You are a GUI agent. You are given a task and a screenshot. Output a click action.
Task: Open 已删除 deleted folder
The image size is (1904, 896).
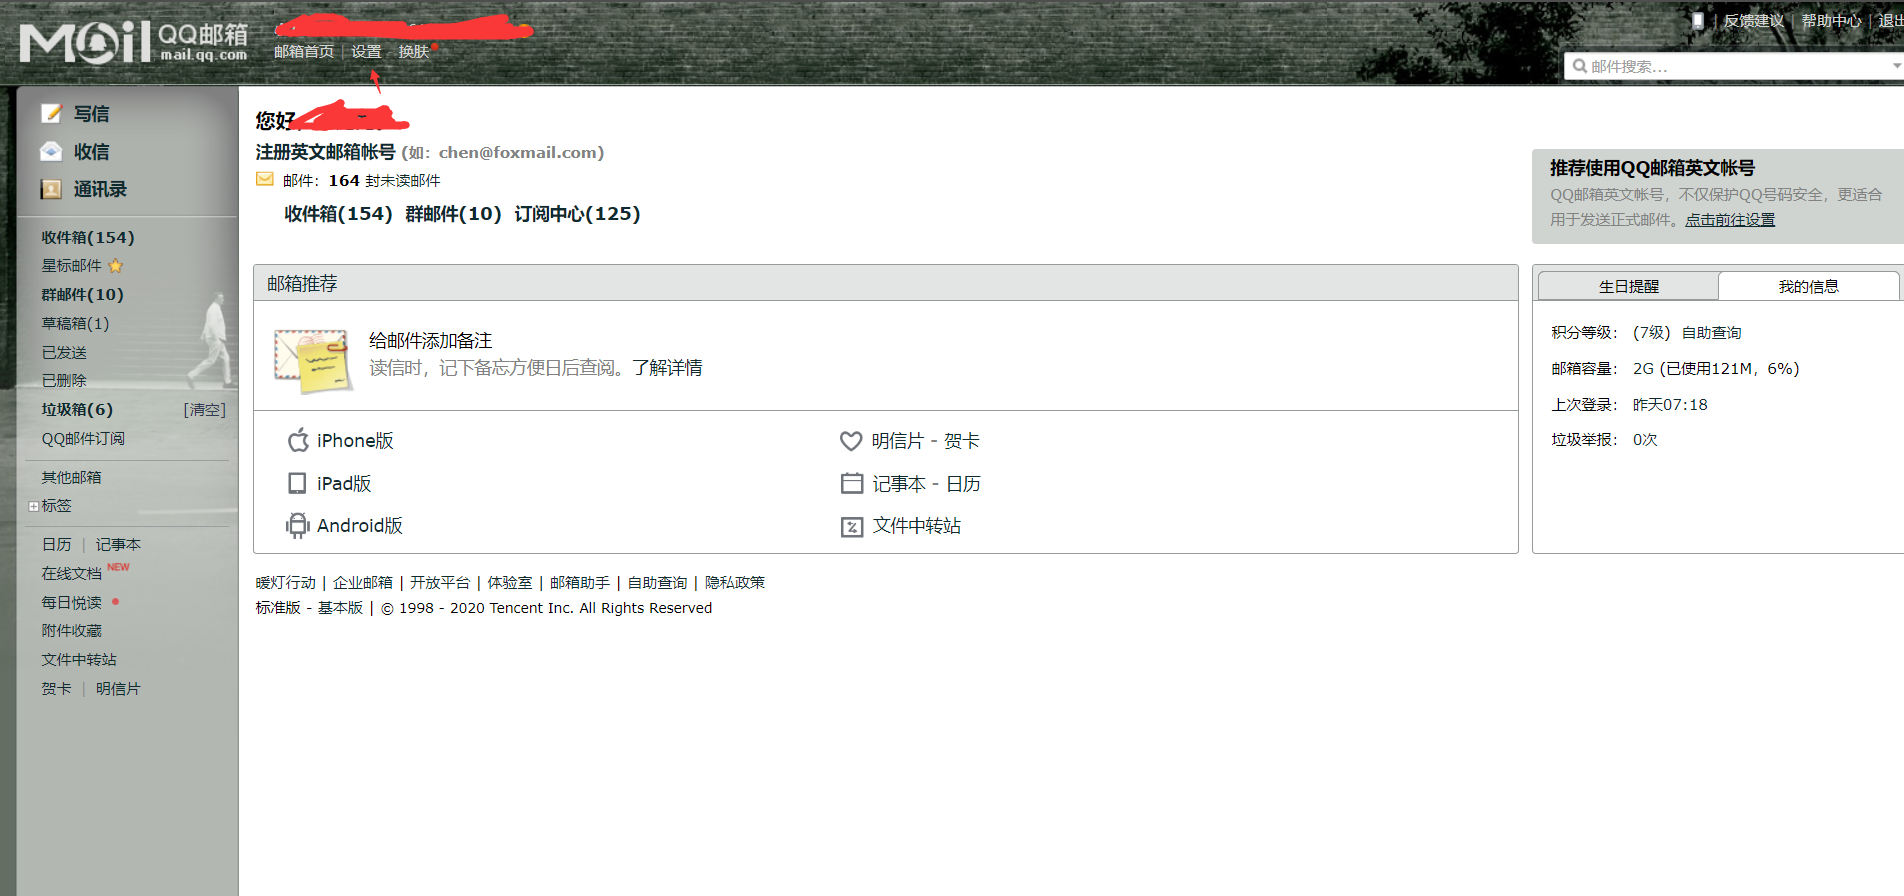(64, 381)
